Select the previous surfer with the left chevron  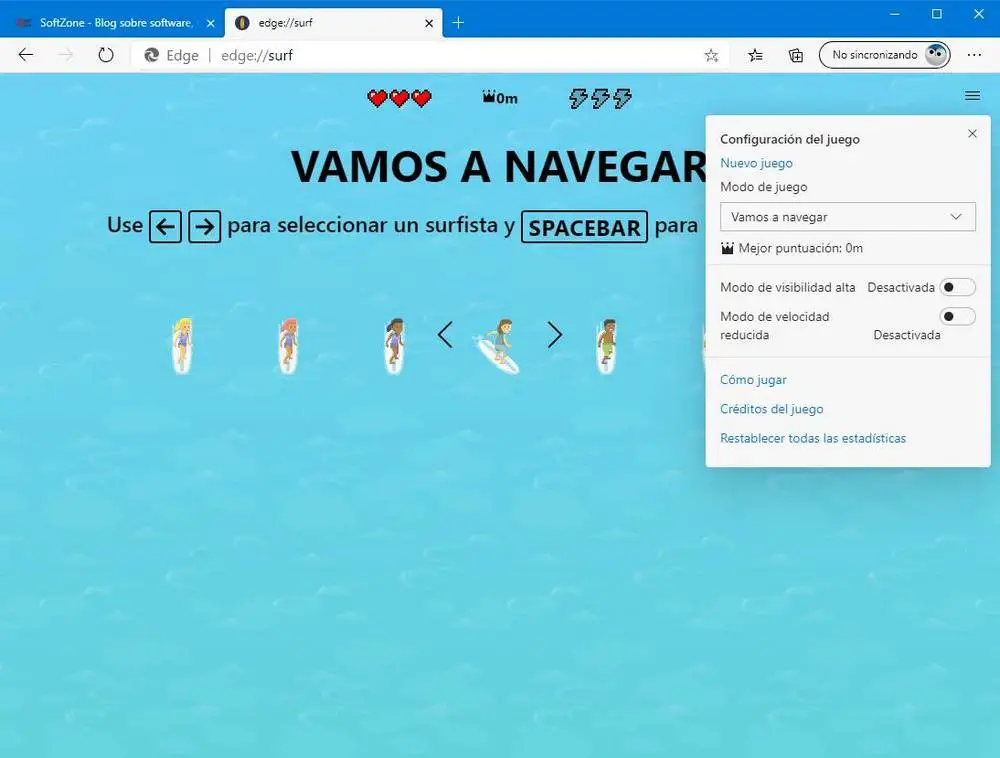(x=445, y=335)
